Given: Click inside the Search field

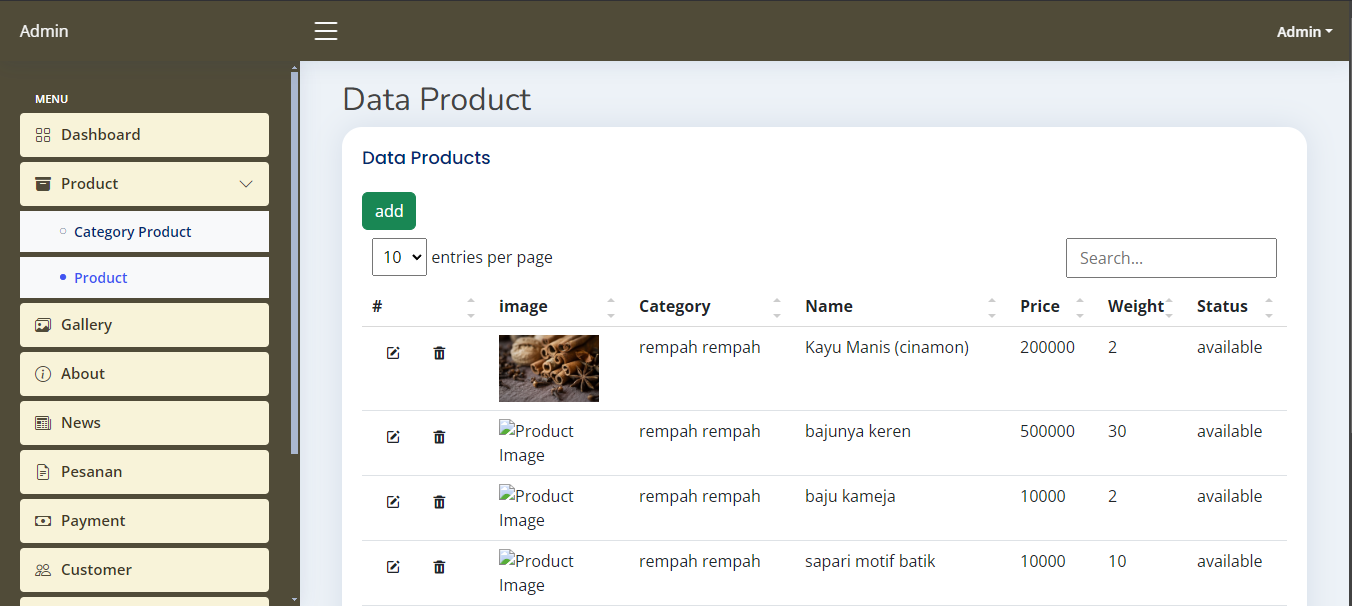Looking at the screenshot, I should coord(1171,258).
